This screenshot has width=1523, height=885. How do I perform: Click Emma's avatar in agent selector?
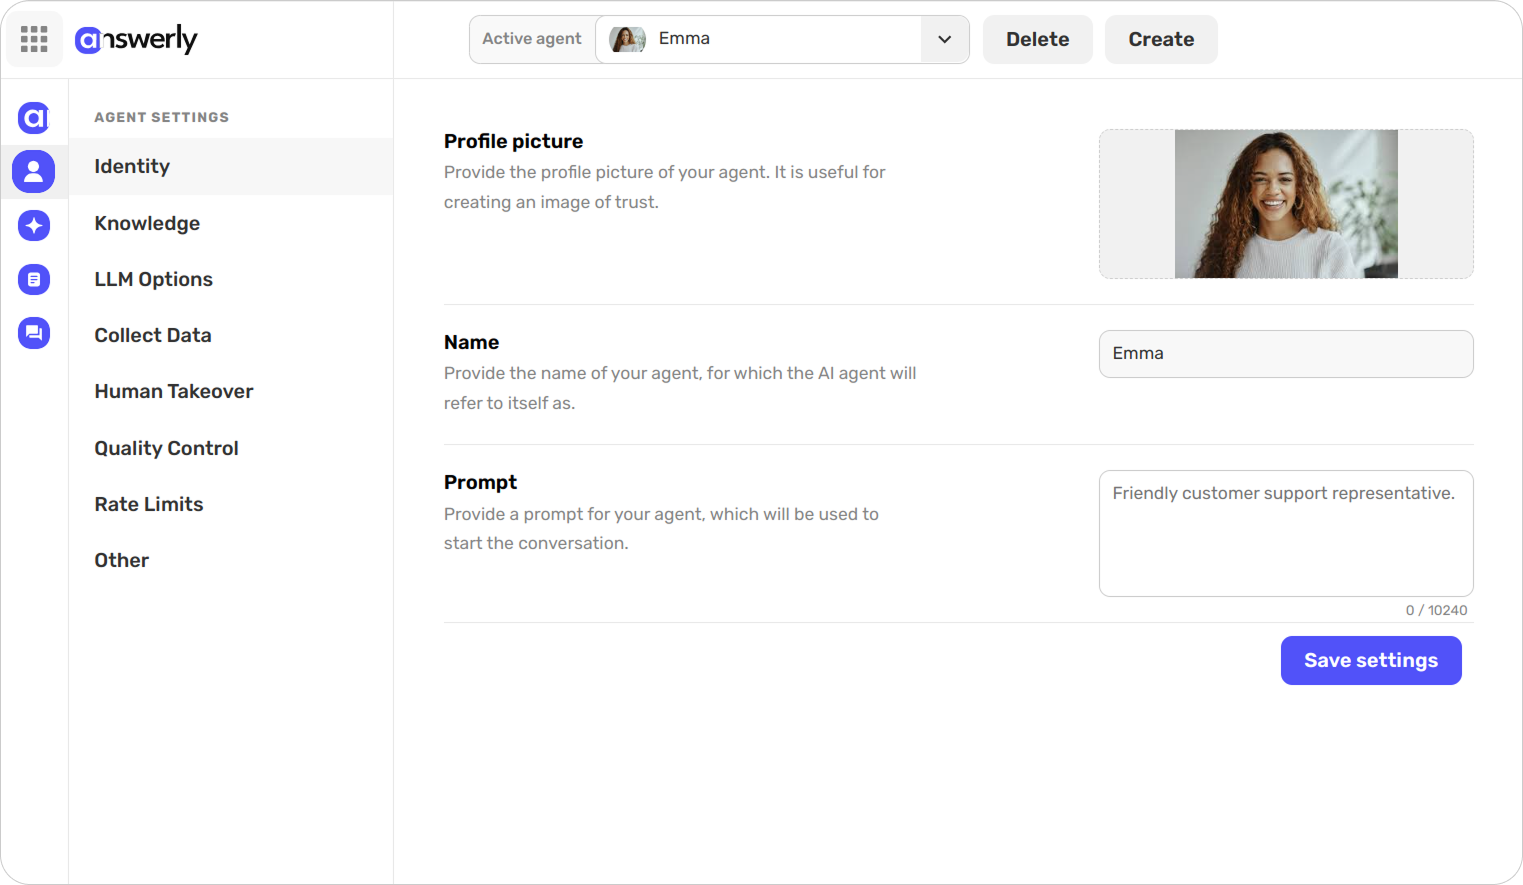click(x=627, y=39)
